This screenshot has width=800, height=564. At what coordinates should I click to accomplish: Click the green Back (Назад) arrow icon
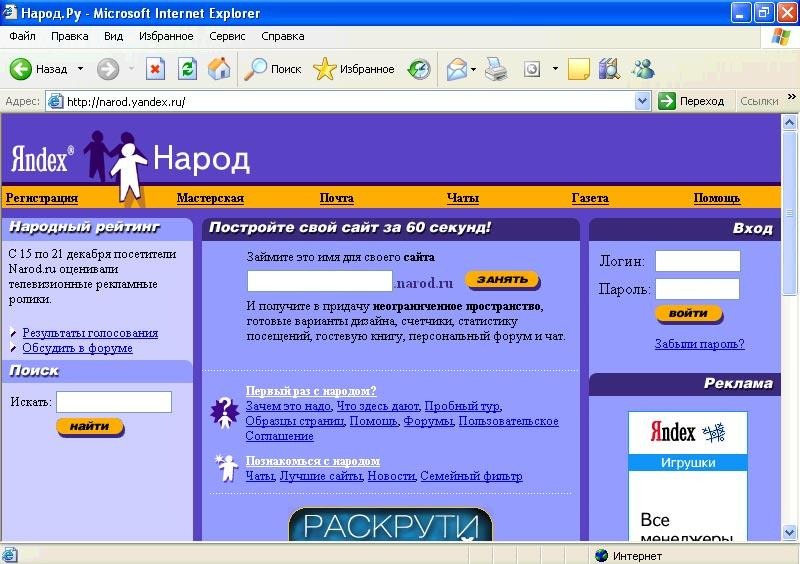pos(20,69)
